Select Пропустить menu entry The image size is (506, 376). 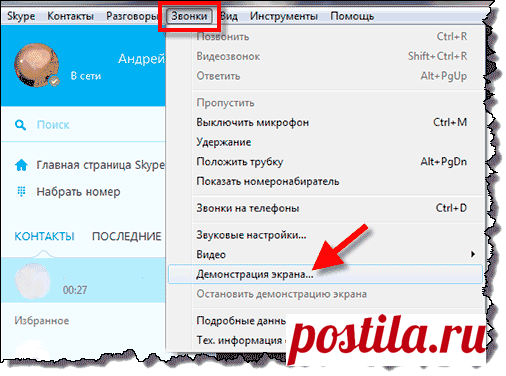point(325,103)
